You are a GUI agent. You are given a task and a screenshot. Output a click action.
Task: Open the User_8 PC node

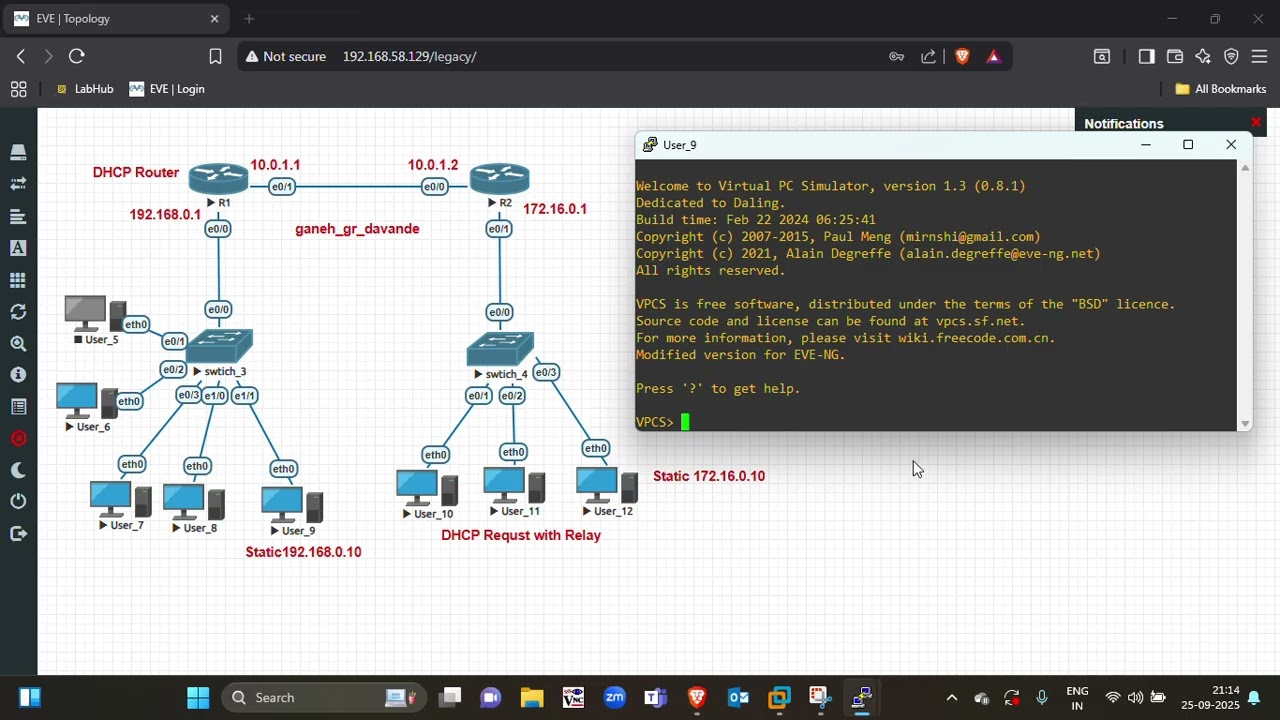point(194,503)
